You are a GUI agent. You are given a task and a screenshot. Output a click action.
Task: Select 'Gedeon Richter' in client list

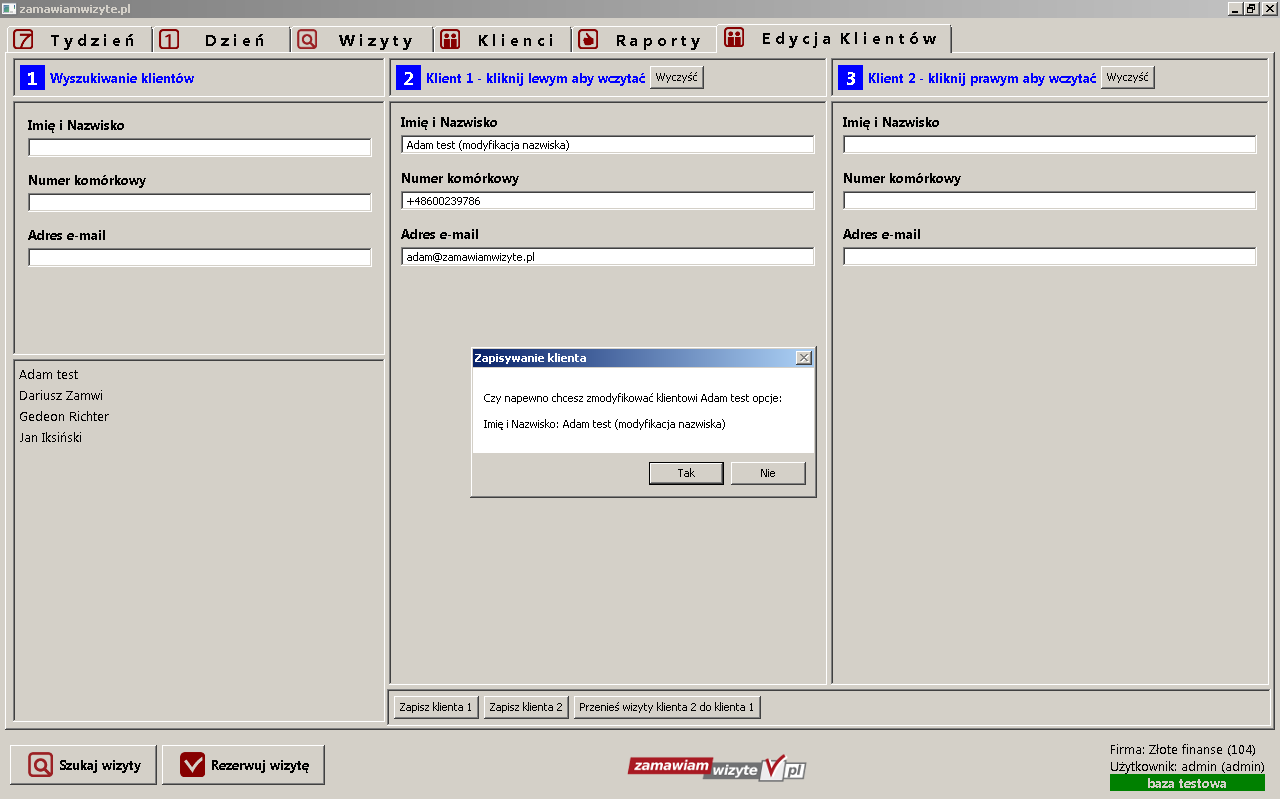click(x=64, y=417)
